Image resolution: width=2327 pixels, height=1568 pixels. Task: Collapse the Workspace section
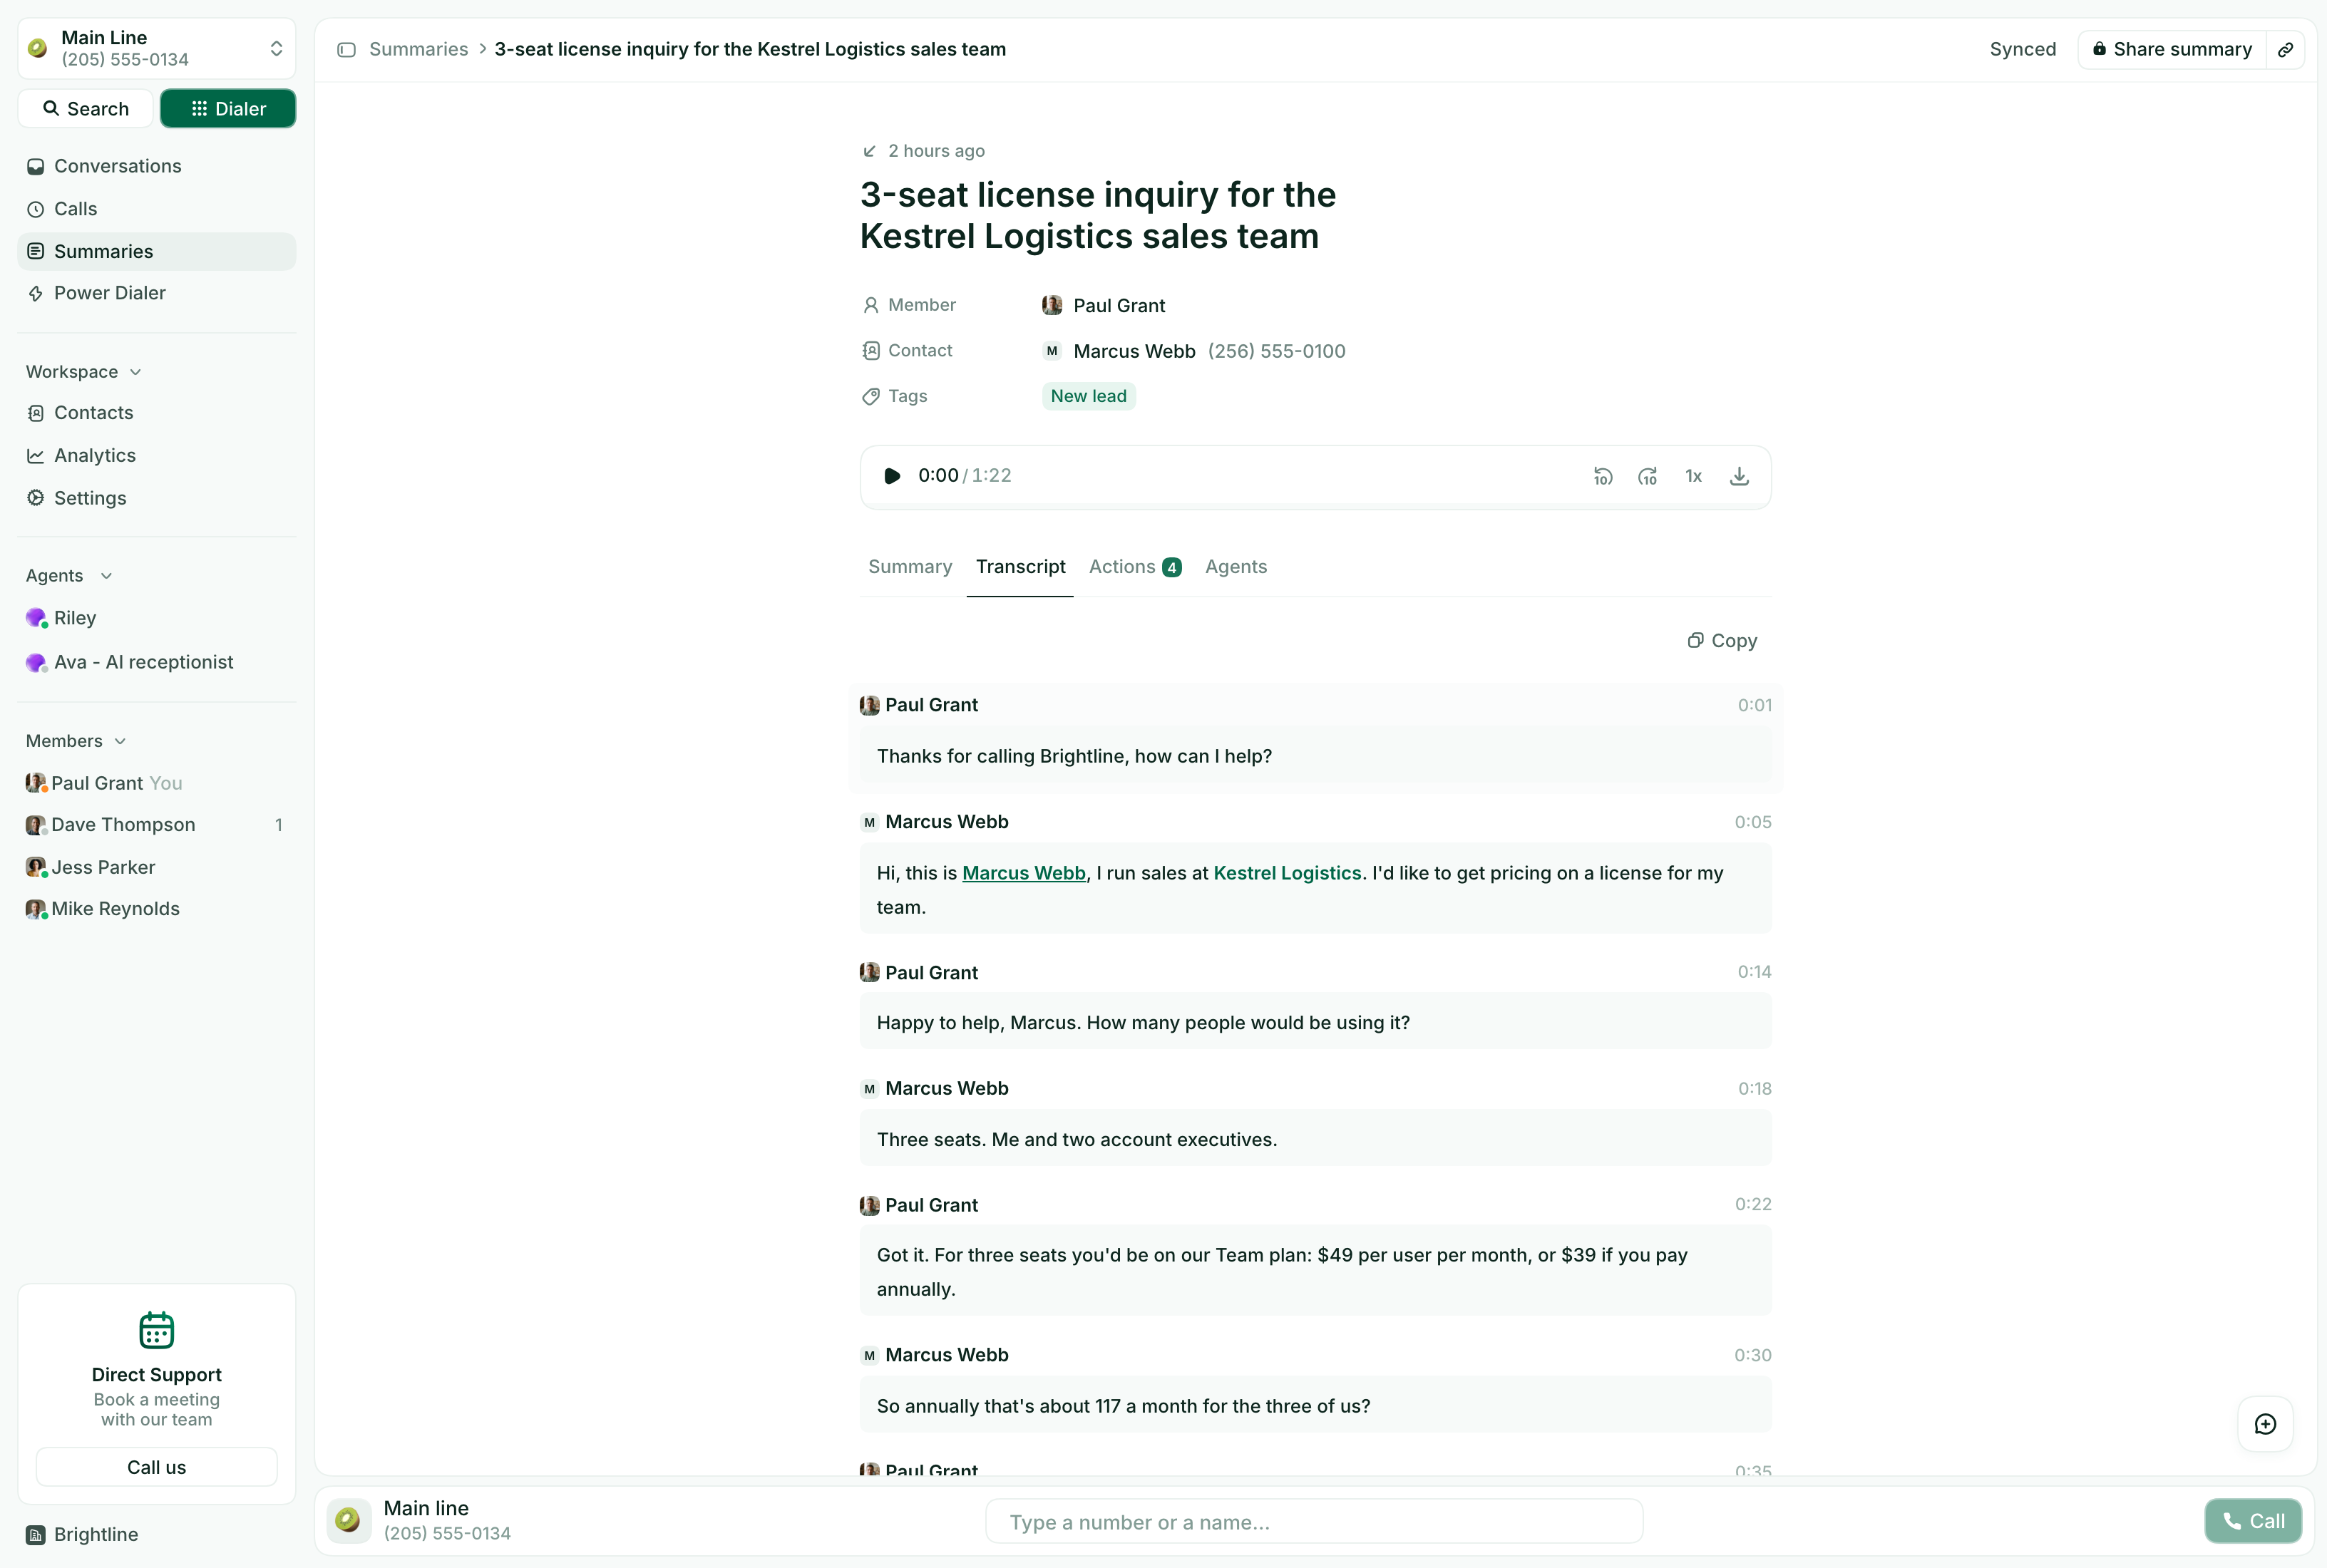point(84,372)
